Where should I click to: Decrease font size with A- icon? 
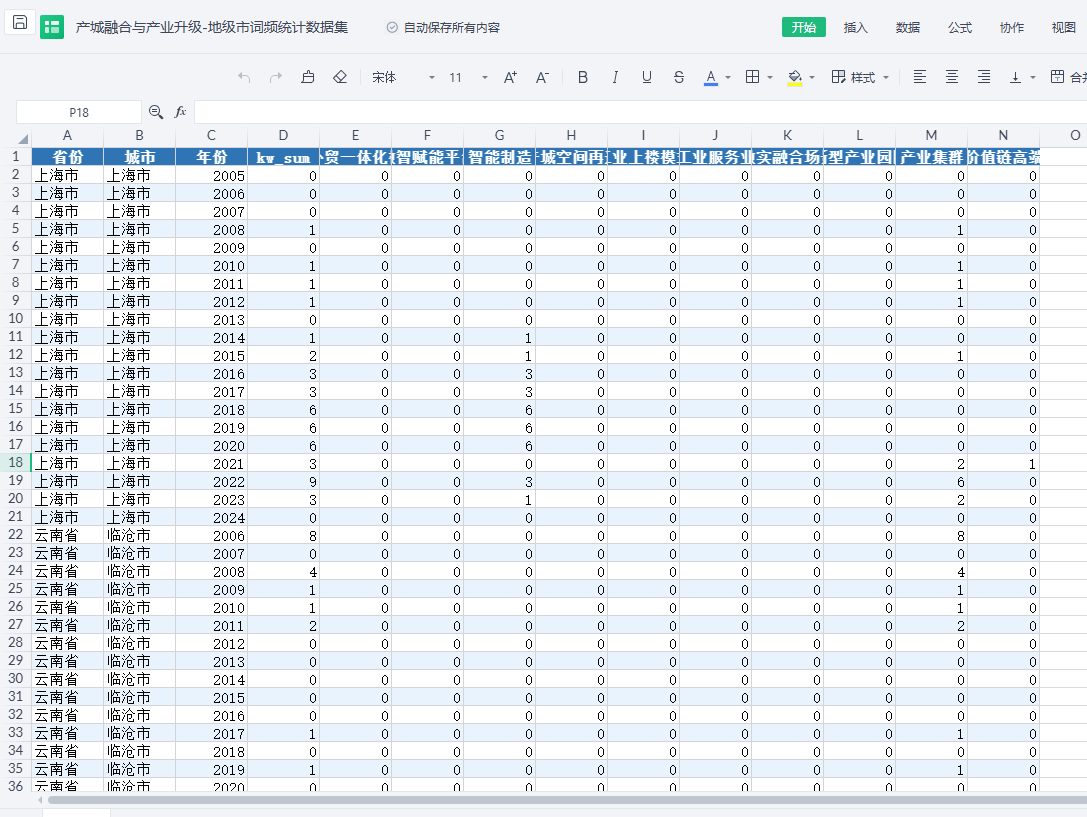point(542,77)
